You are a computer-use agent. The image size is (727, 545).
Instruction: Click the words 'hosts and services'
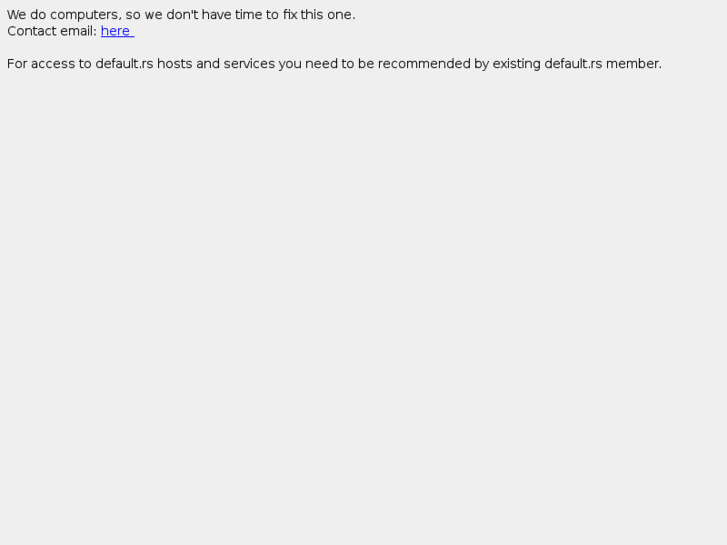[x=216, y=64]
